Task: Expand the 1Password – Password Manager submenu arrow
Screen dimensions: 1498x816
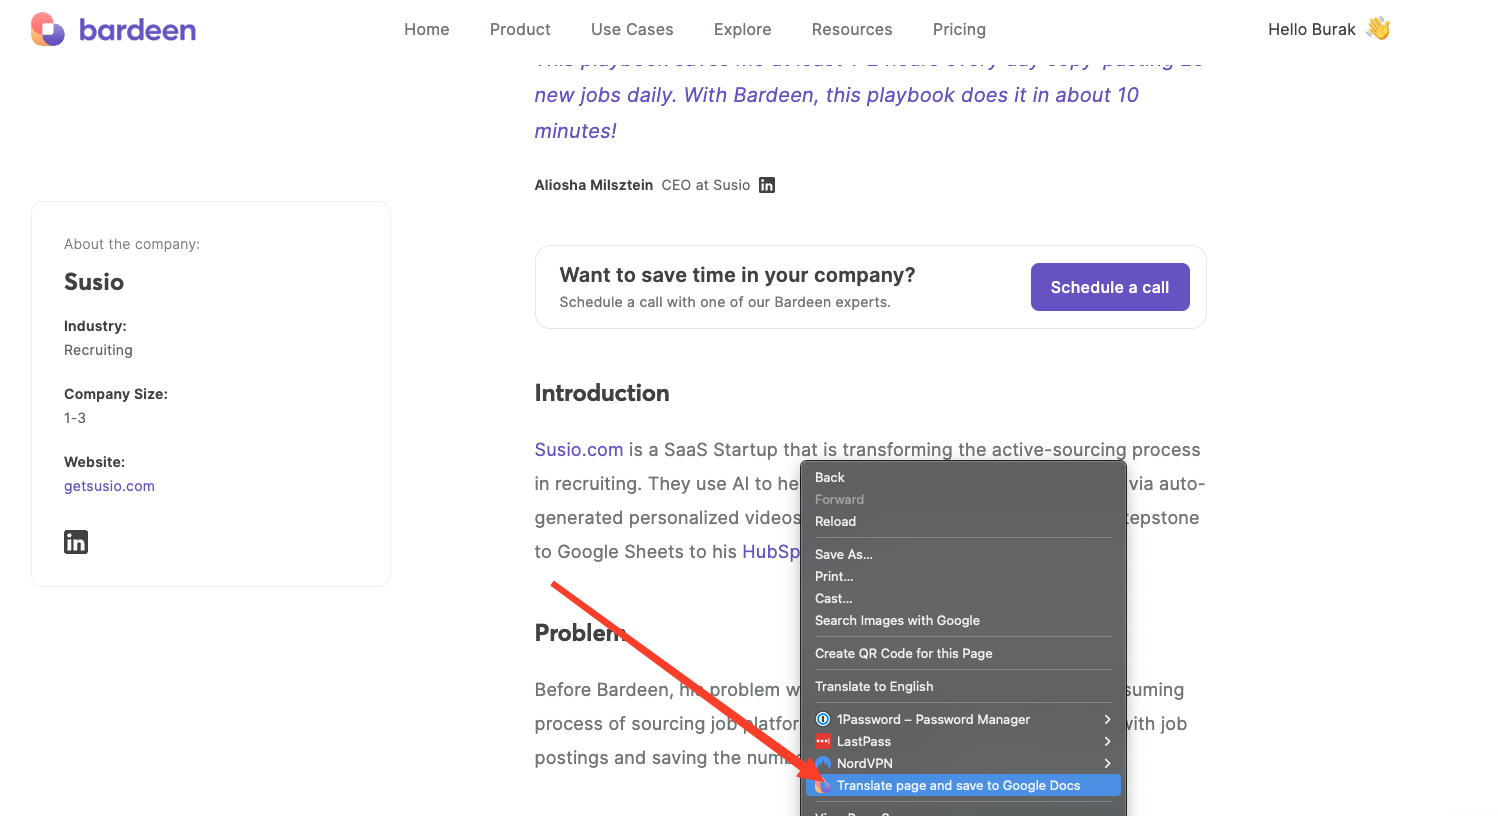Action: click(x=1107, y=719)
